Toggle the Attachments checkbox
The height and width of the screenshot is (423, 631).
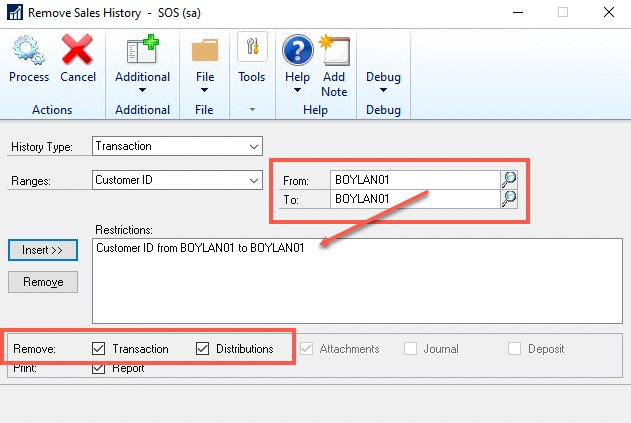307,349
